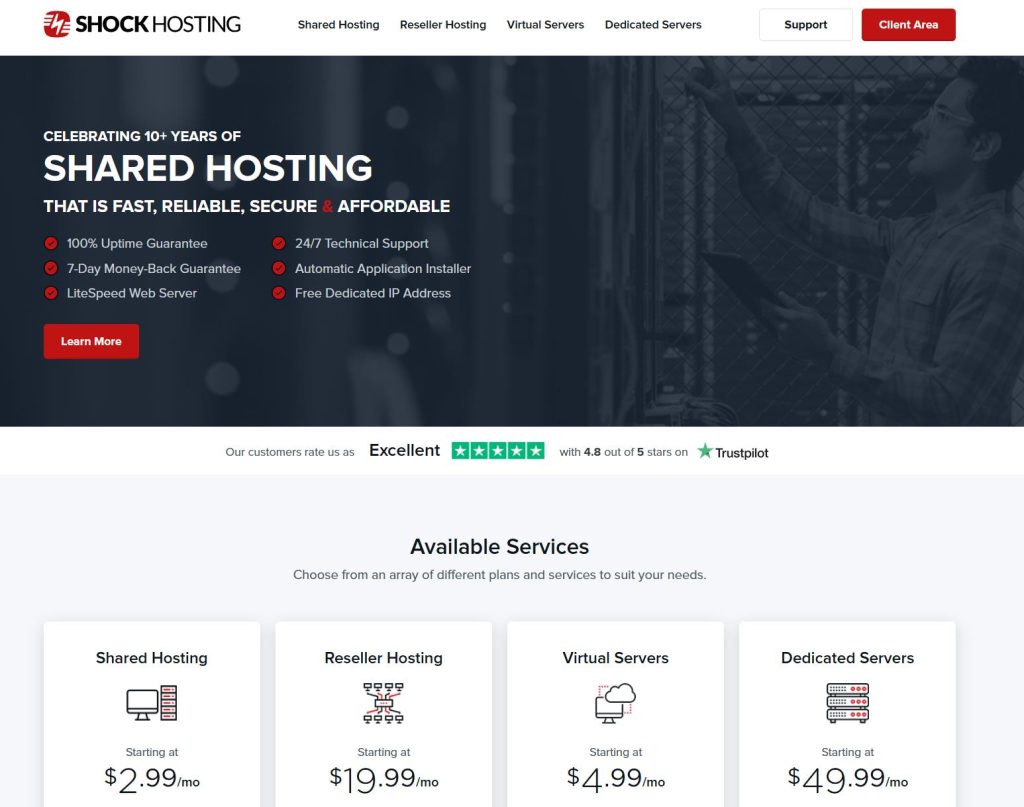Open the Reseller Hosting nav menu
1024x807 pixels.
443,25
